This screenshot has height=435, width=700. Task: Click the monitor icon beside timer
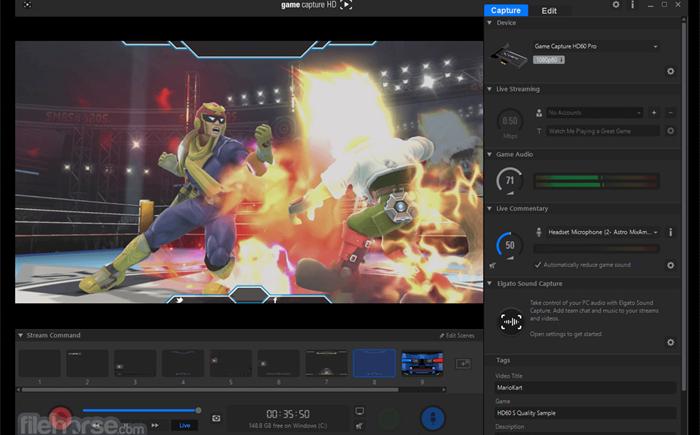359,411
